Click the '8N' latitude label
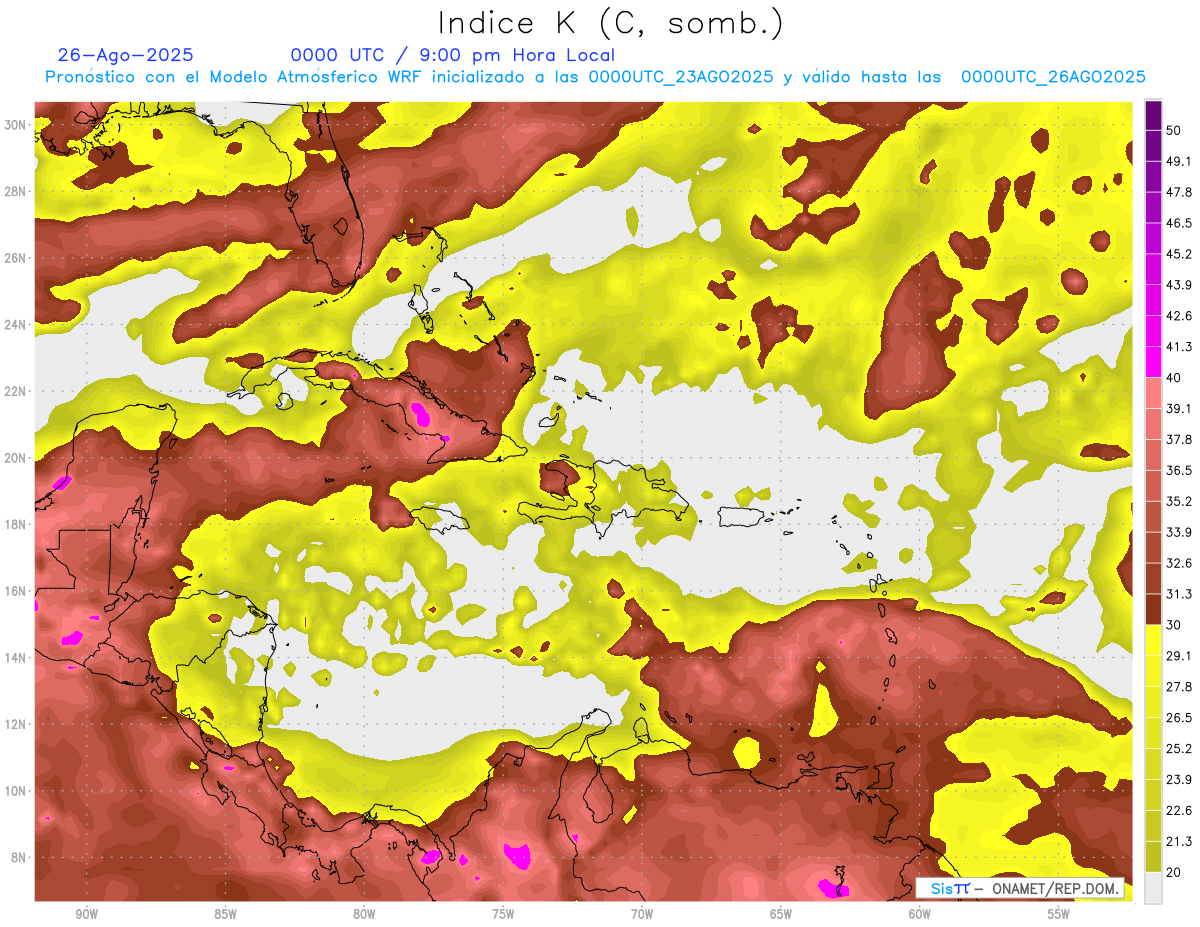 click(x=20, y=857)
